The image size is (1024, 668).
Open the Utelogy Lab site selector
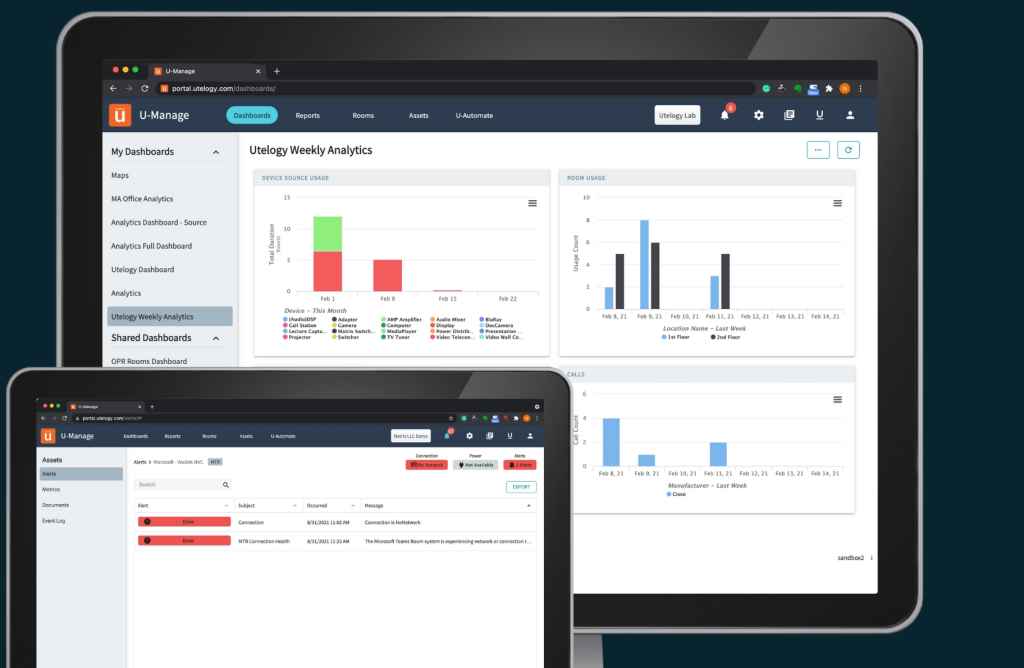coord(677,115)
